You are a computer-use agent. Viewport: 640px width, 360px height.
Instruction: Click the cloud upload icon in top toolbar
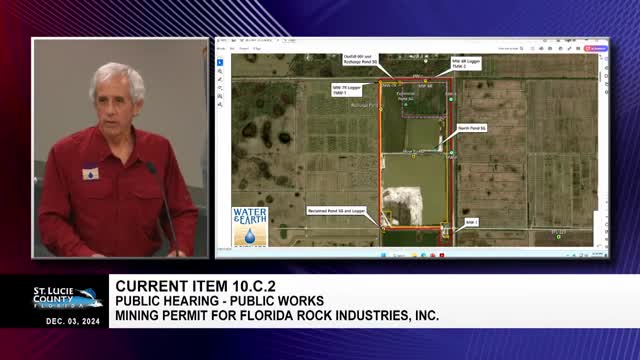(x=542, y=49)
